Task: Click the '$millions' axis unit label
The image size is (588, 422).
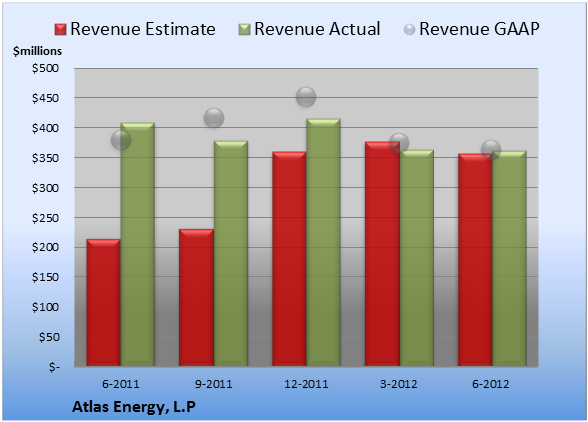Action: [37, 51]
